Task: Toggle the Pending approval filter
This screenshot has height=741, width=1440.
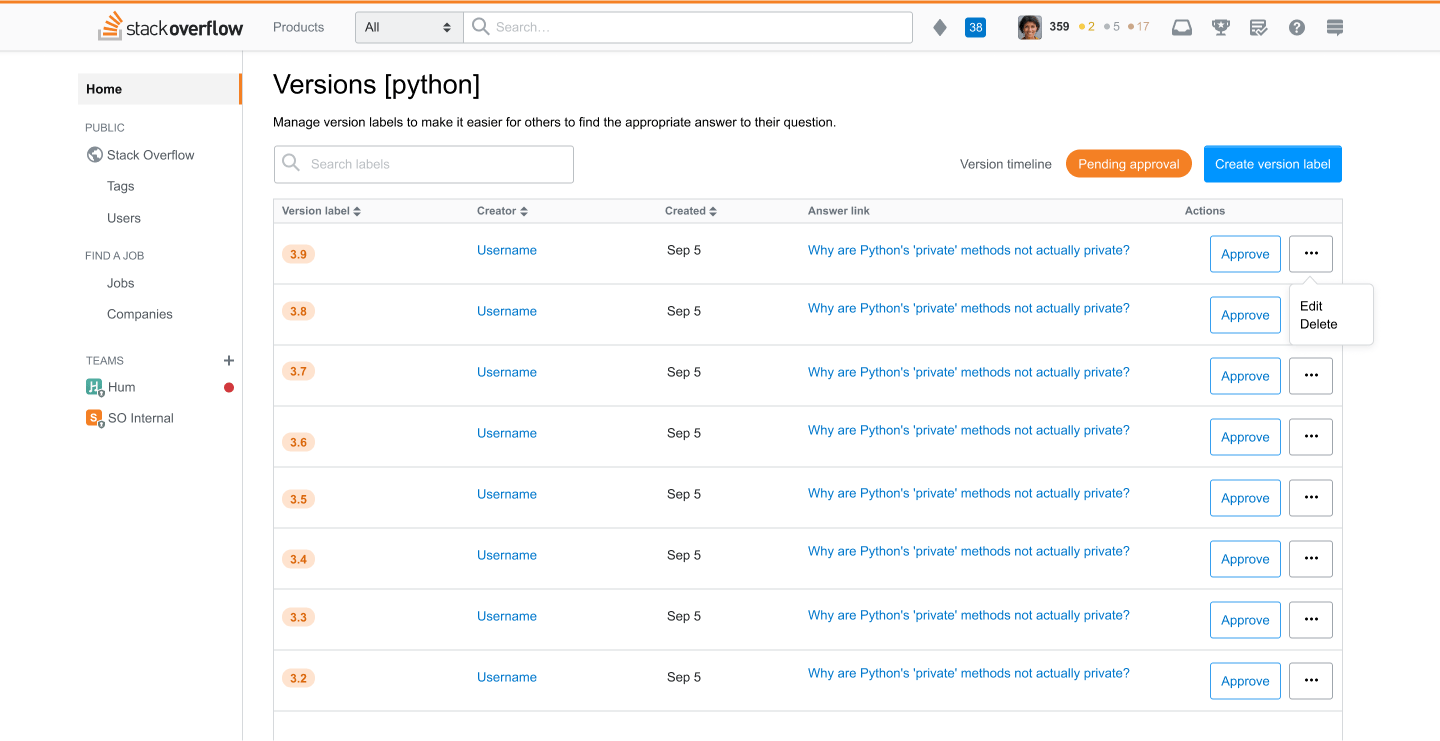Action: pos(1129,164)
